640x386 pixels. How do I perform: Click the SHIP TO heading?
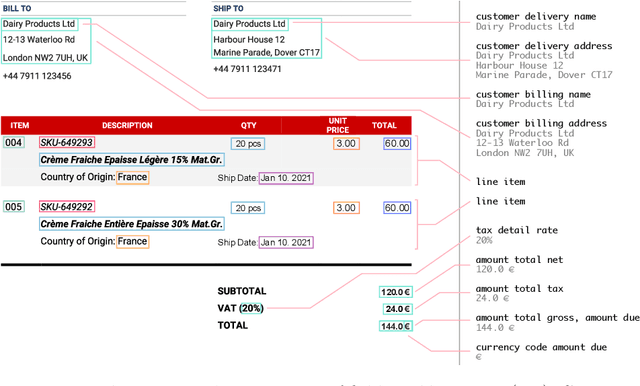(x=228, y=9)
